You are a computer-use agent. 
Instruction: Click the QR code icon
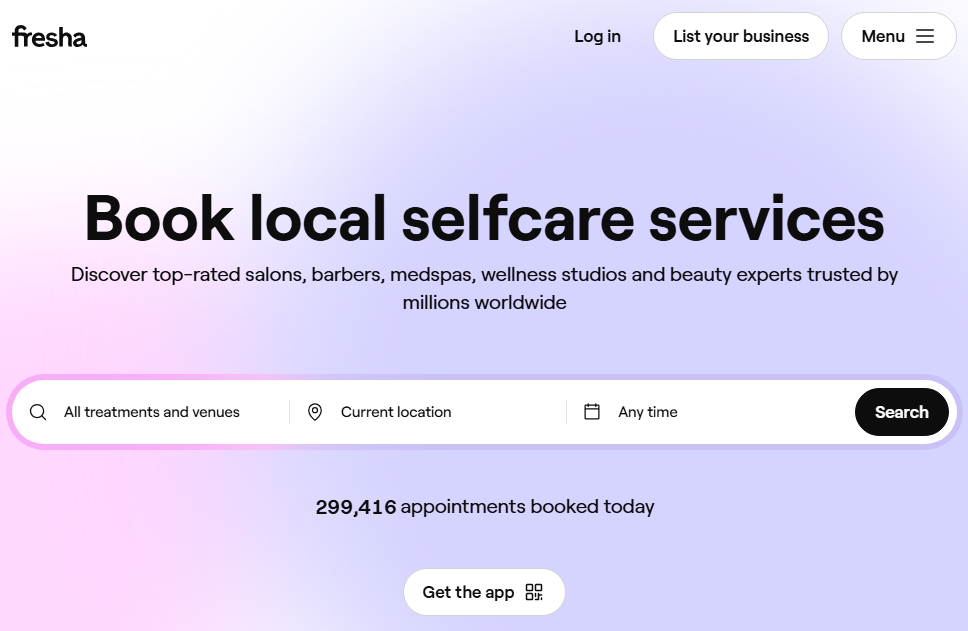534,592
